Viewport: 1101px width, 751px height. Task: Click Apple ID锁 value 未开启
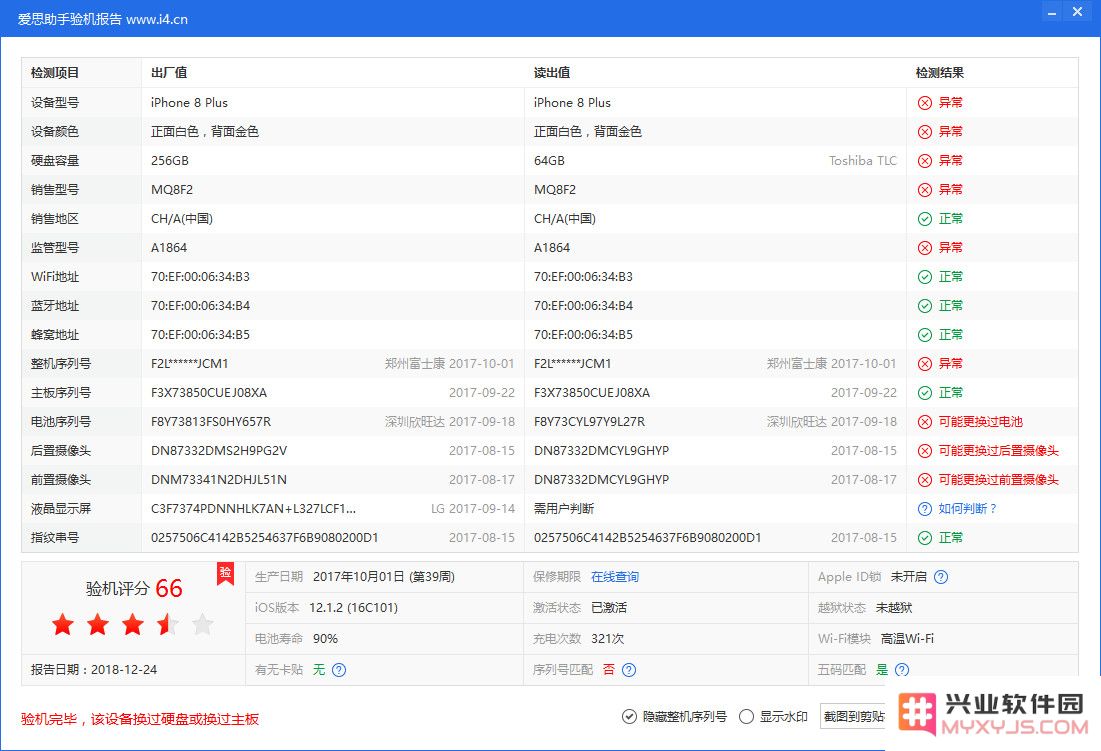[x=909, y=577]
